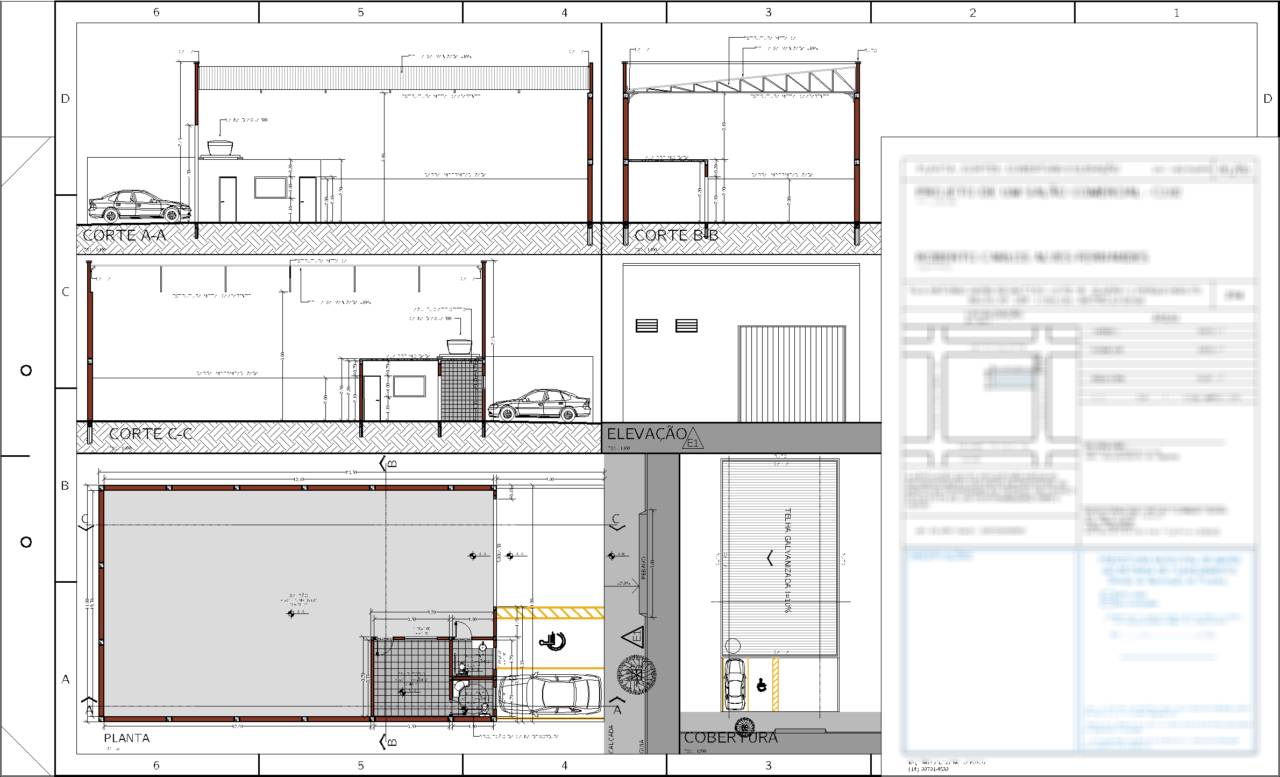Image resolution: width=1280 pixels, height=777 pixels.
Task: Select the TELHA GALVANIZADA roof label
Action: pos(788,561)
